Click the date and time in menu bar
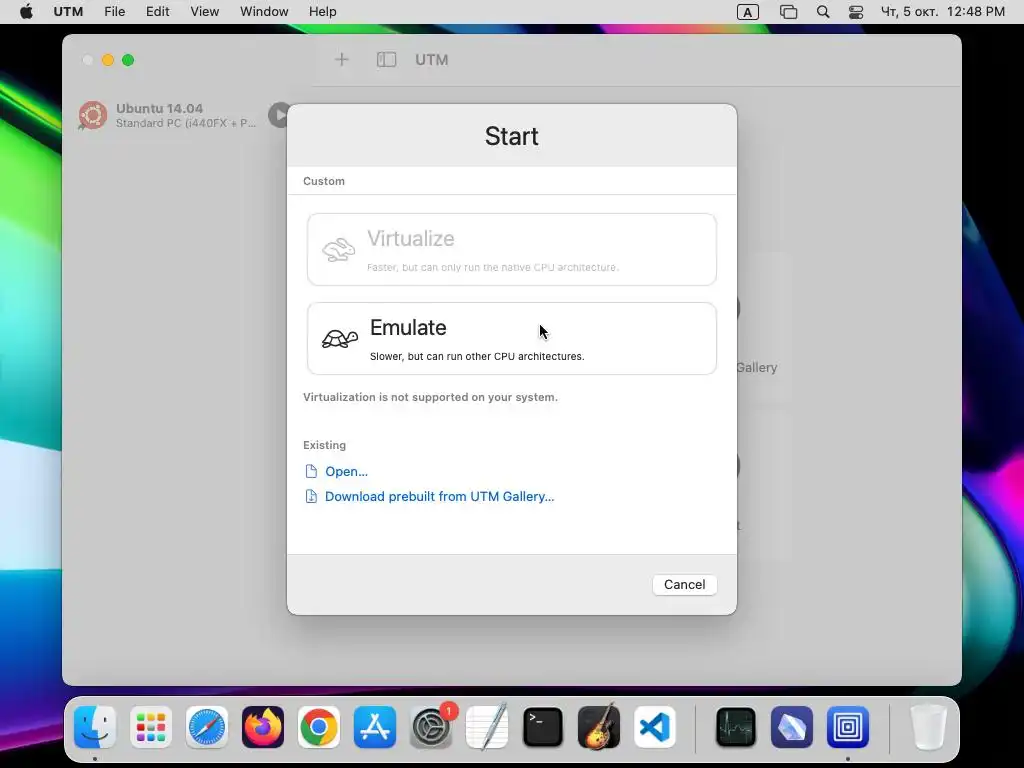Screen dimensions: 1024x768 click(x=942, y=12)
